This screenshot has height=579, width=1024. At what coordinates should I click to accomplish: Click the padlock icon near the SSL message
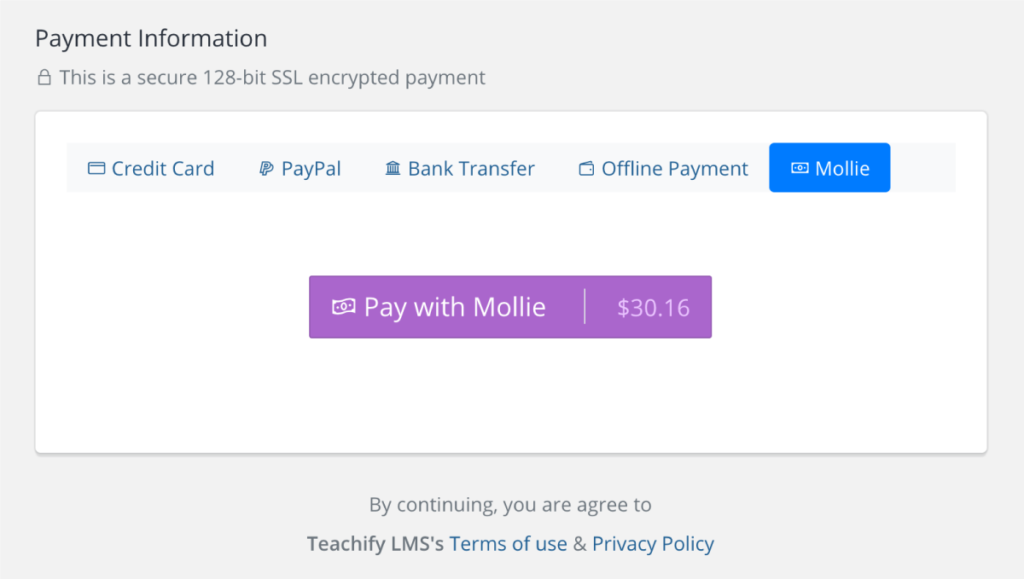coord(43,76)
